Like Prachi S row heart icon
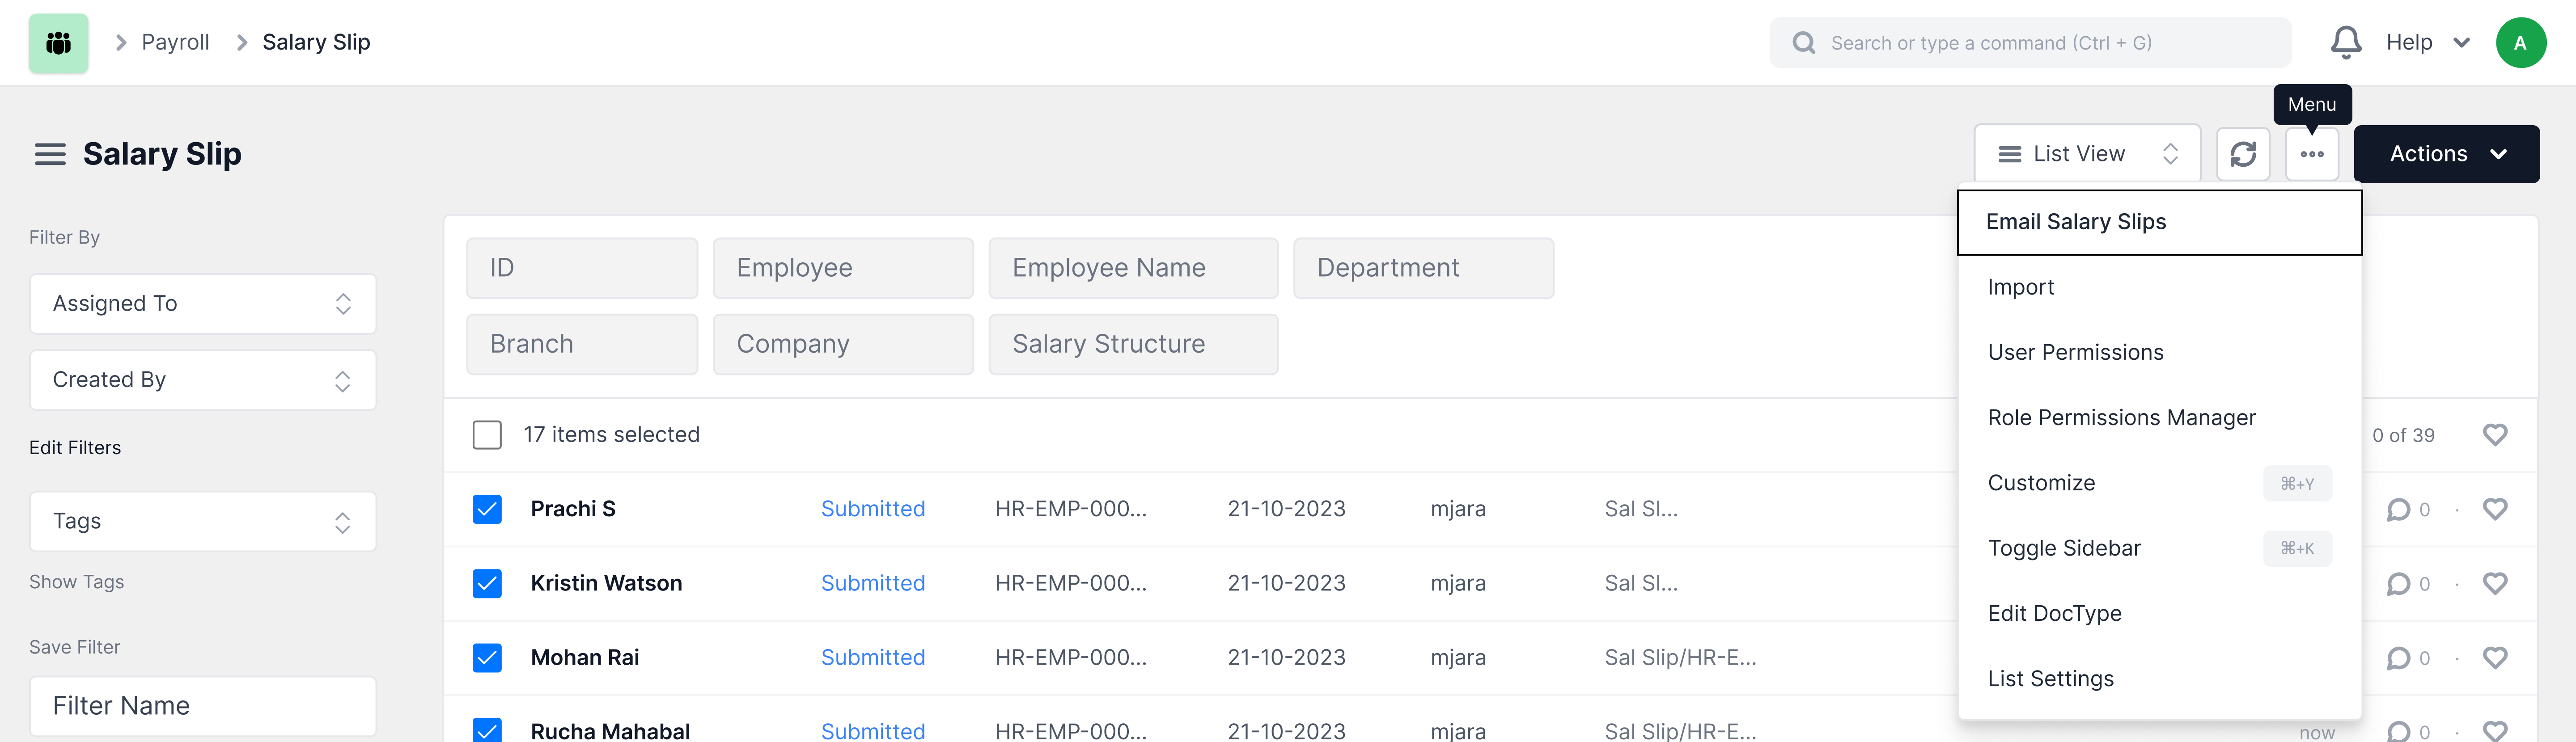Image resolution: width=2576 pixels, height=742 pixels. [x=2495, y=509]
